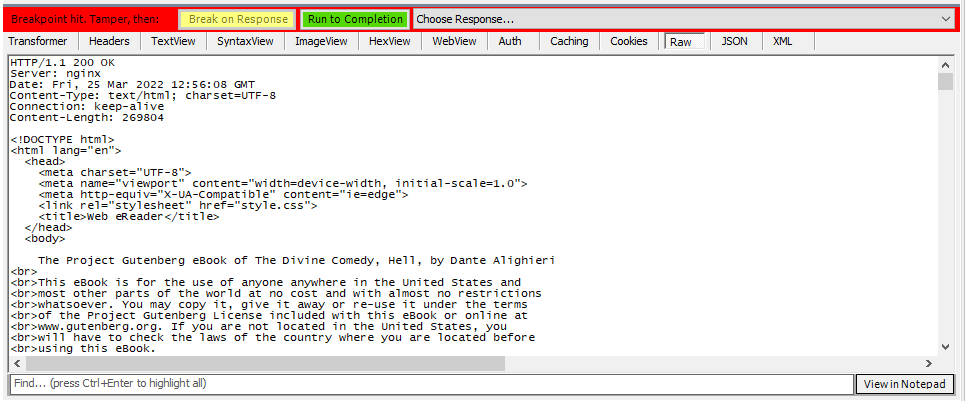Click the Date header line
The width and height of the screenshot is (965, 401).
tap(132, 84)
